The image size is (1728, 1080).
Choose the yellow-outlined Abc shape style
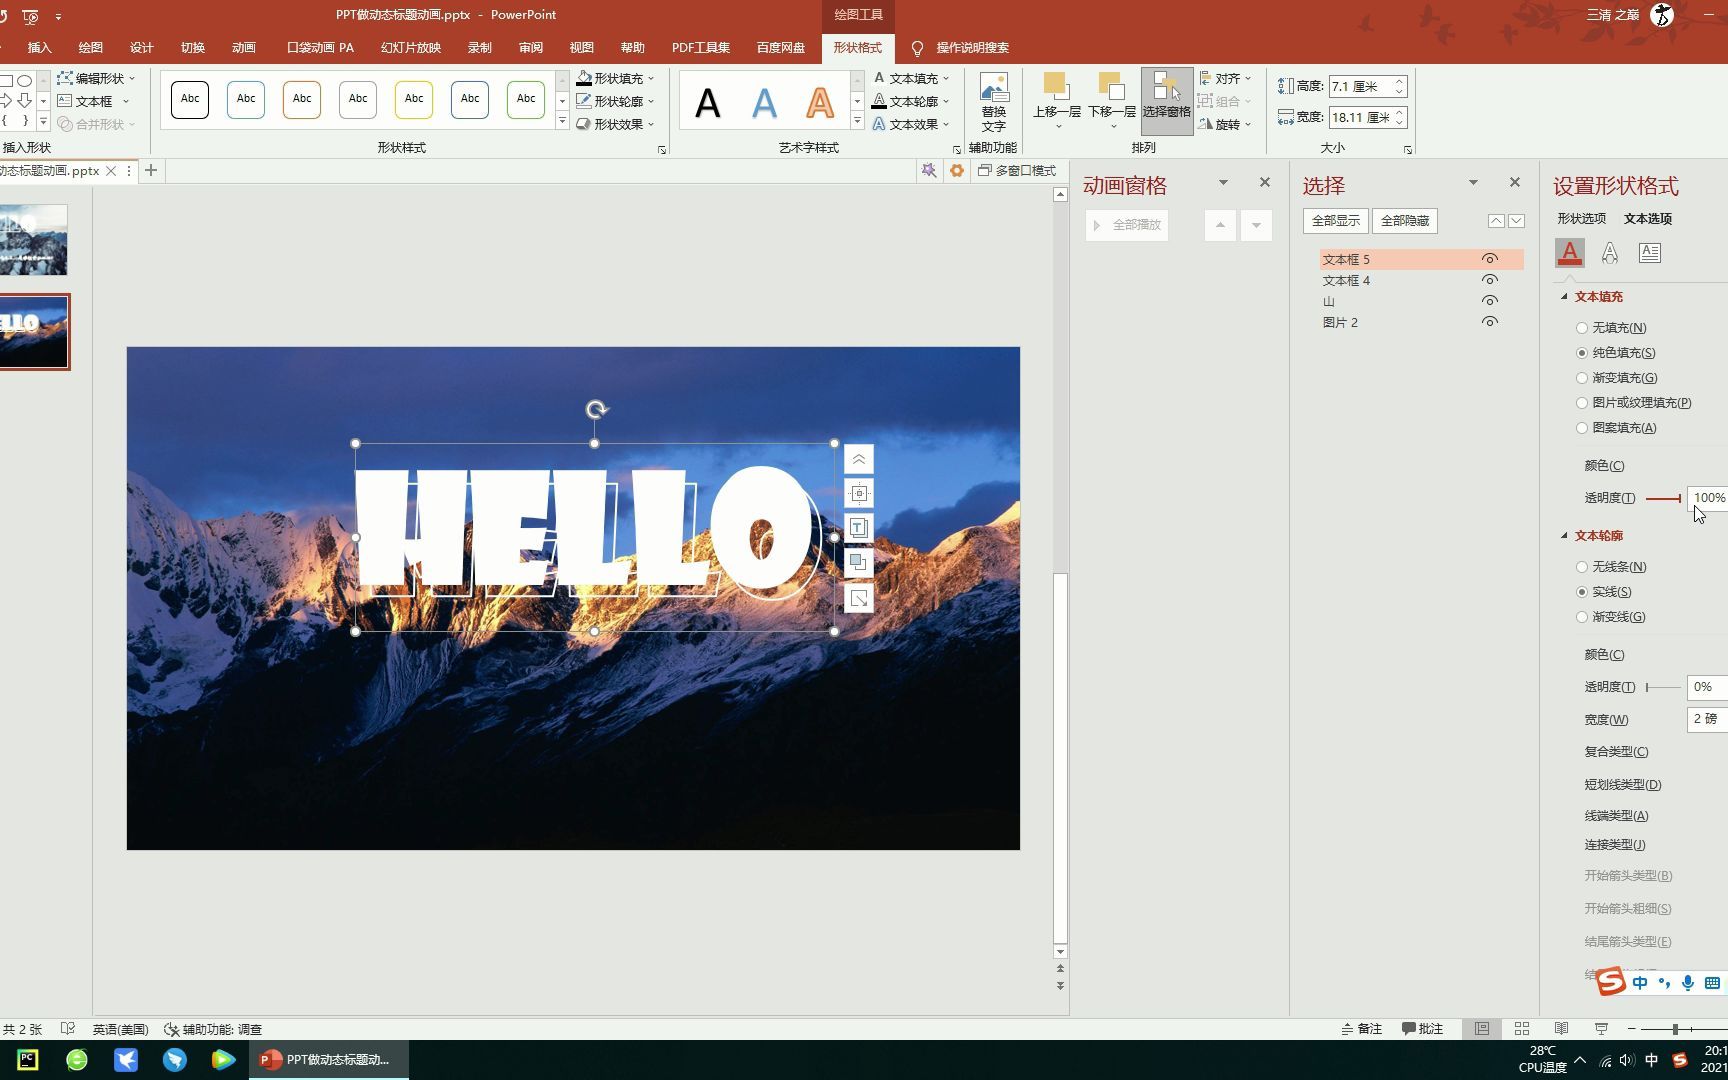tap(414, 99)
